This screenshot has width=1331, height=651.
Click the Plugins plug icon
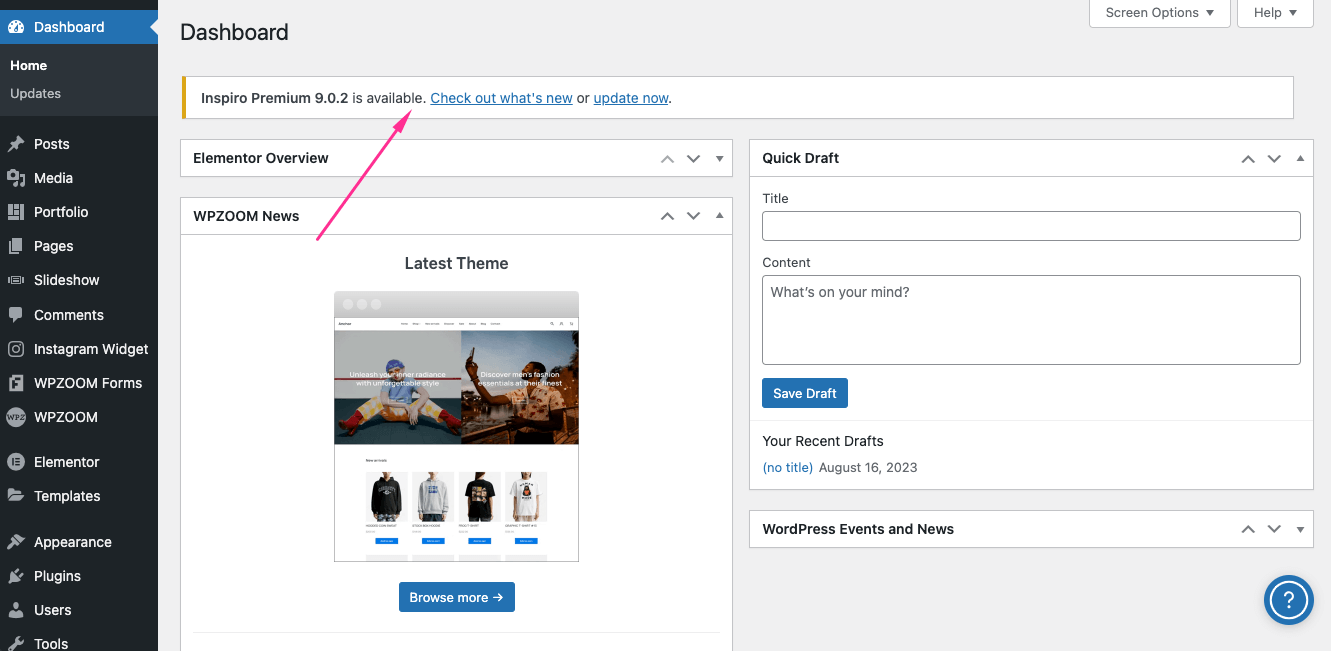click(16, 576)
